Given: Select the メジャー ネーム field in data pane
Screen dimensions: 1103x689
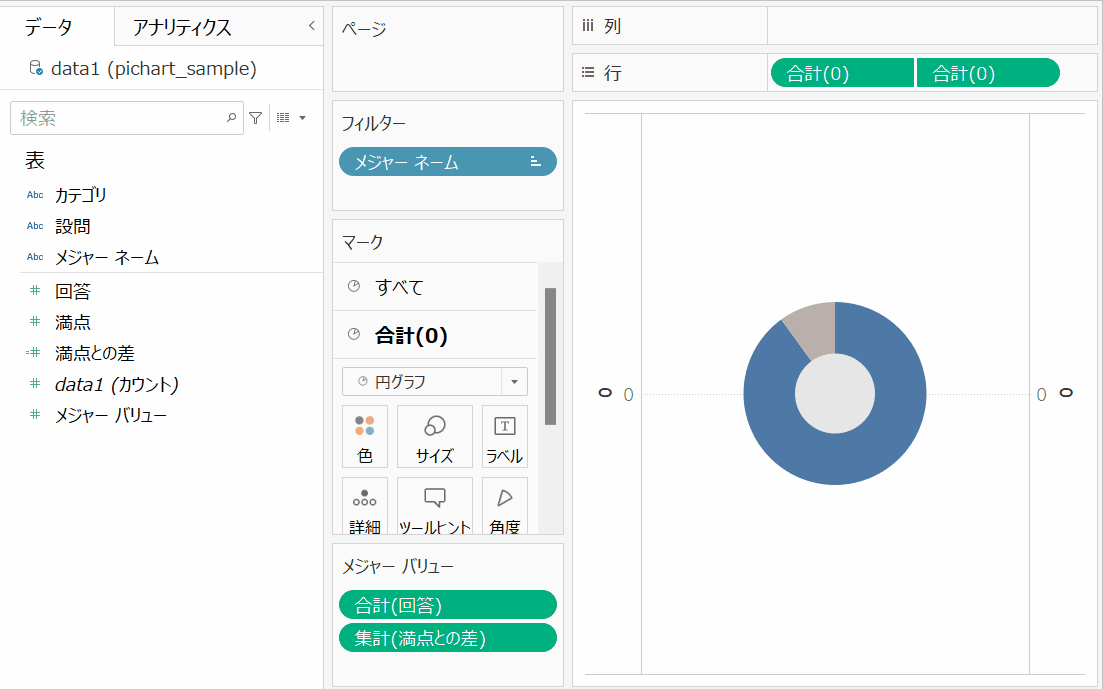Looking at the screenshot, I should point(107,257).
